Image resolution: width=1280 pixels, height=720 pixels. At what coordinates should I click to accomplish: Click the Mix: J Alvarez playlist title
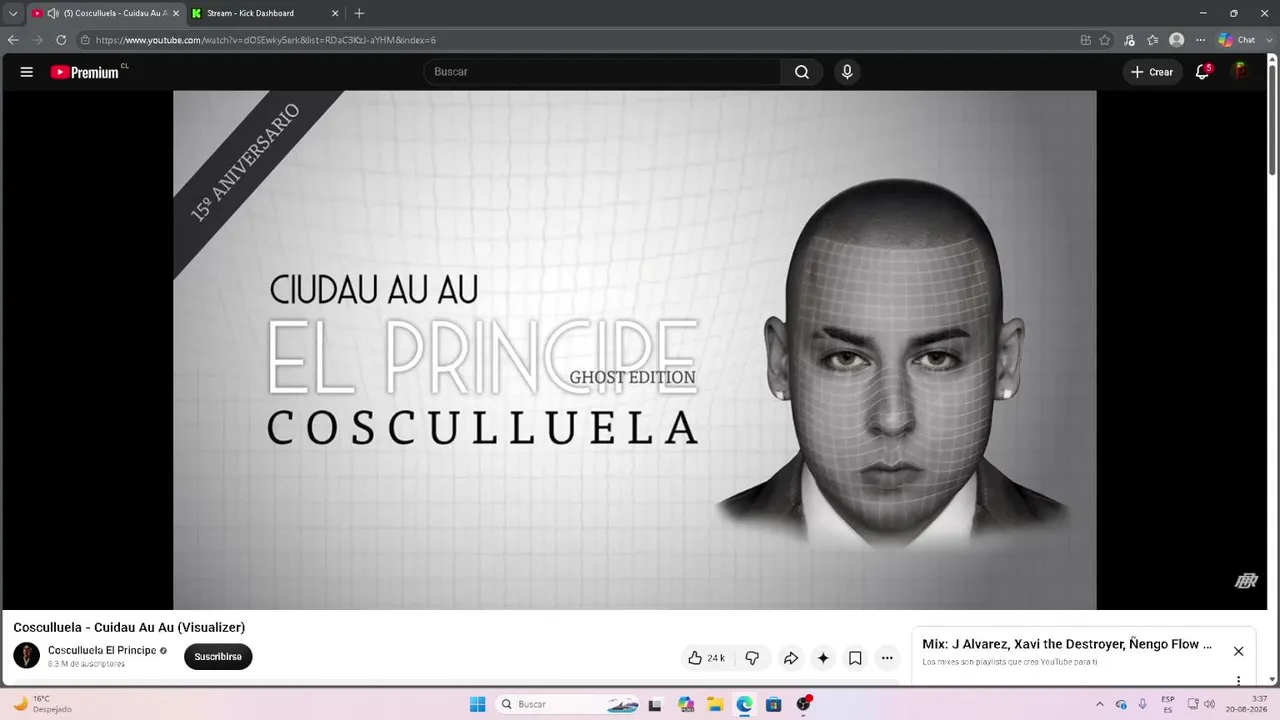click(x=1067, y=644)
